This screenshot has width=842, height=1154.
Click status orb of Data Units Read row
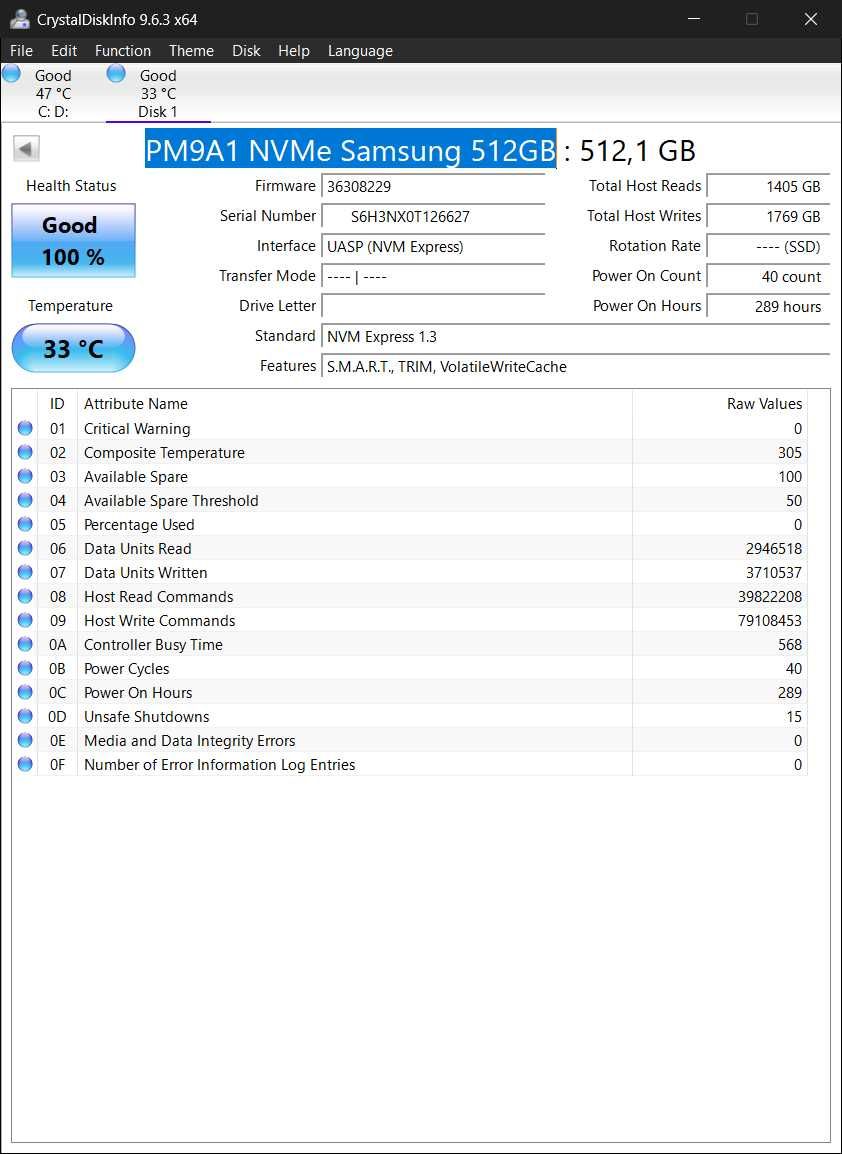[25, 548]
